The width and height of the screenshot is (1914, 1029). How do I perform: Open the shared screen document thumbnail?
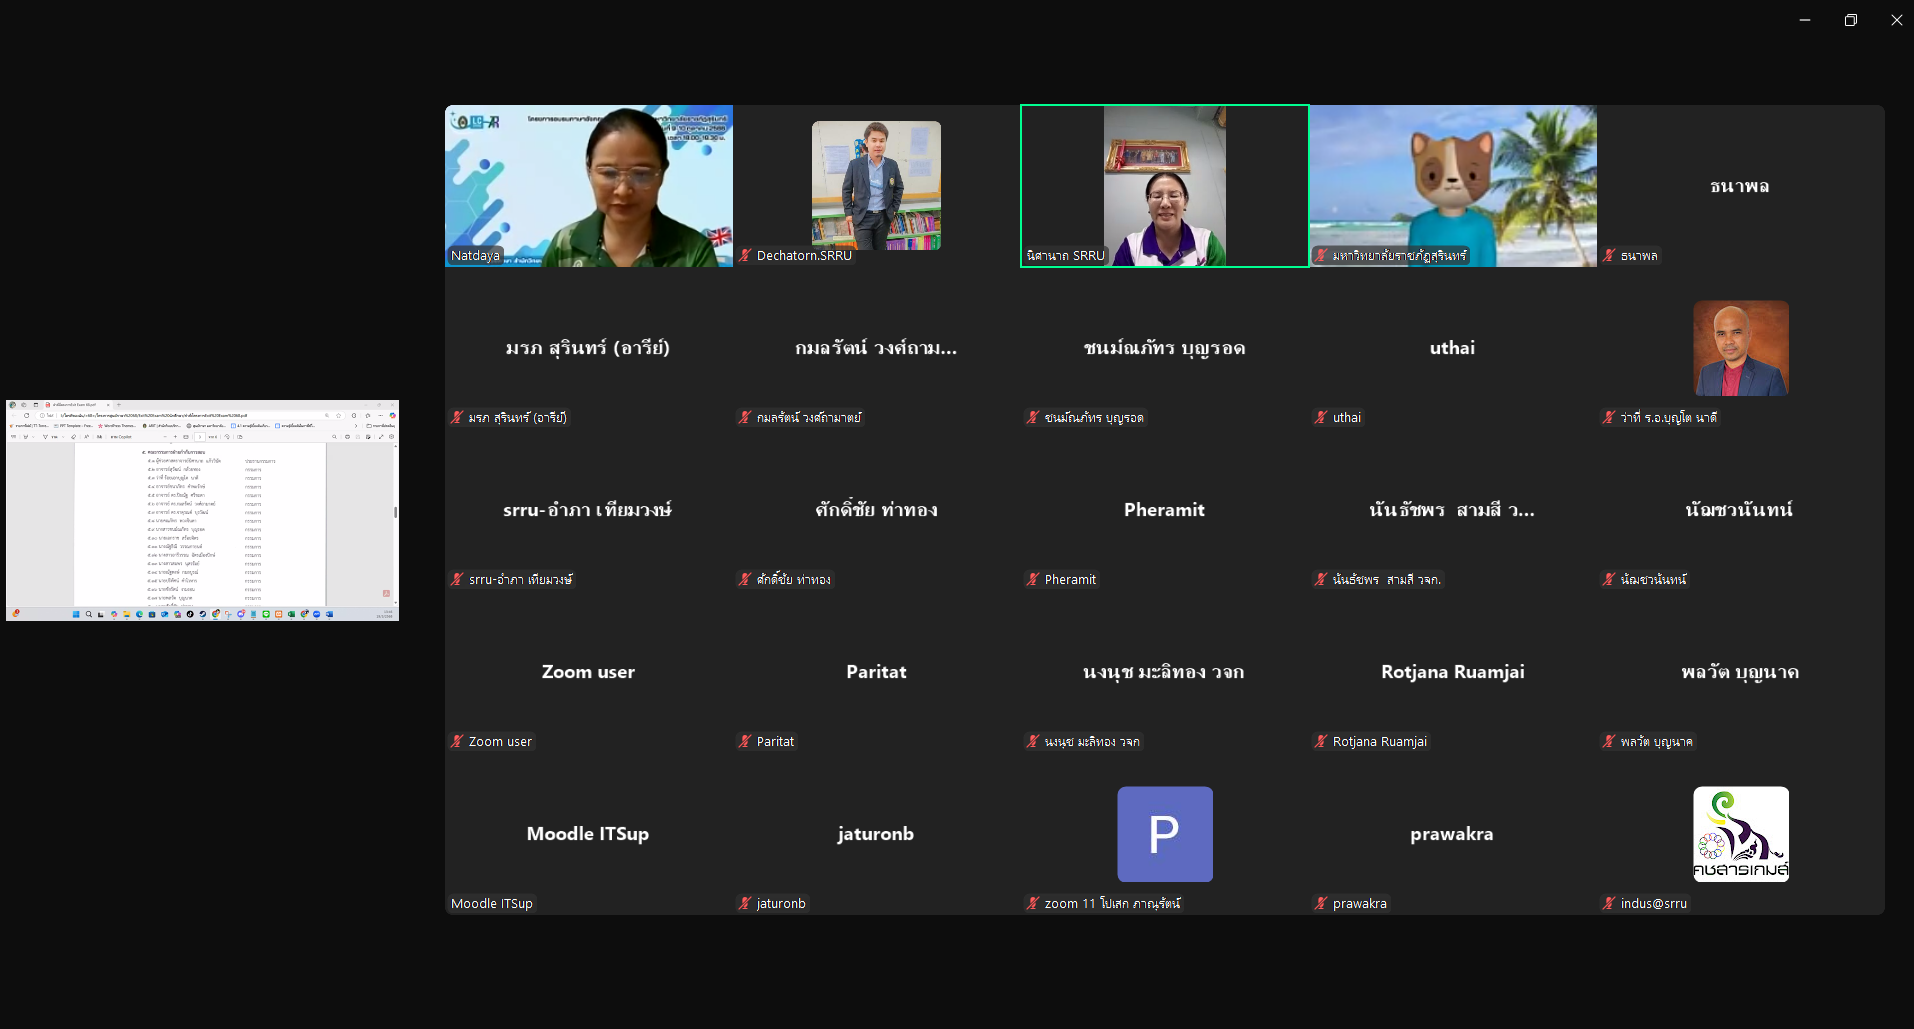(x=202, y=510)
